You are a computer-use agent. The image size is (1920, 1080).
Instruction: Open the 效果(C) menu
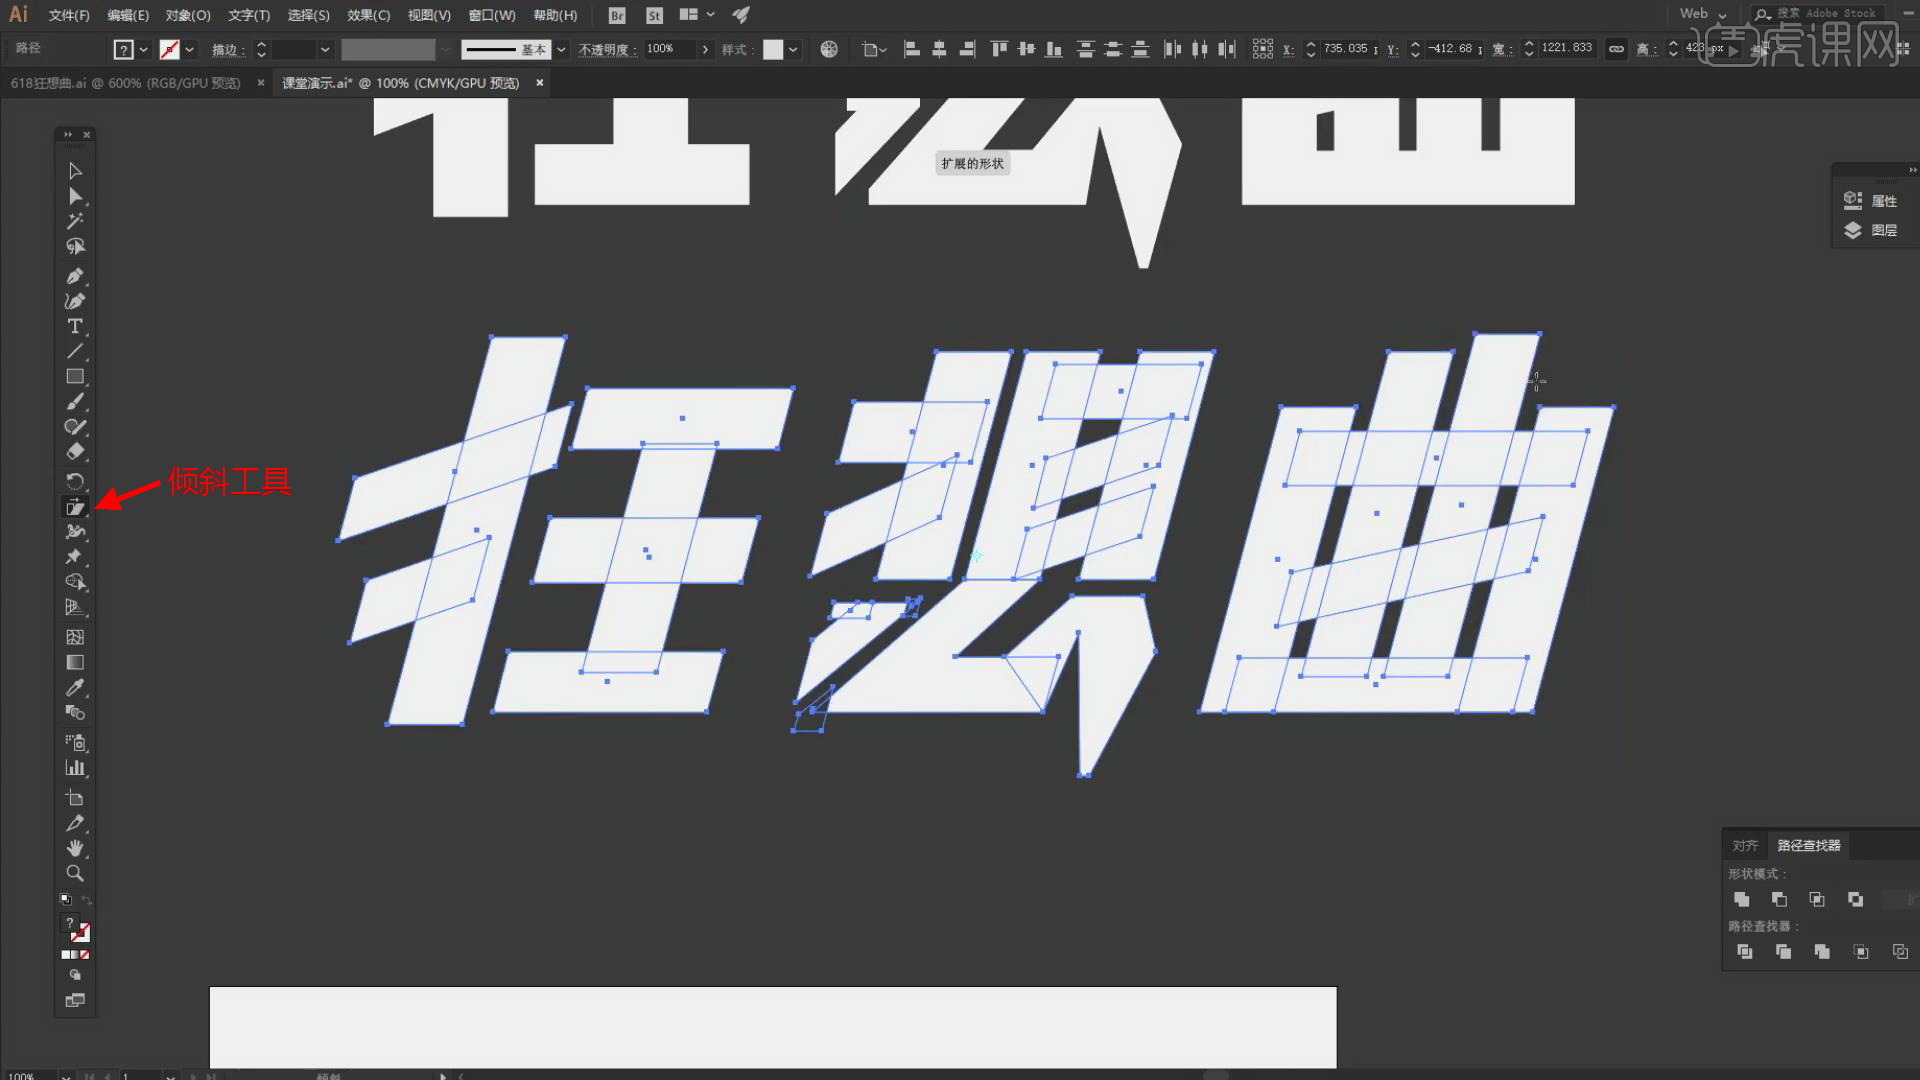(368, 15)
